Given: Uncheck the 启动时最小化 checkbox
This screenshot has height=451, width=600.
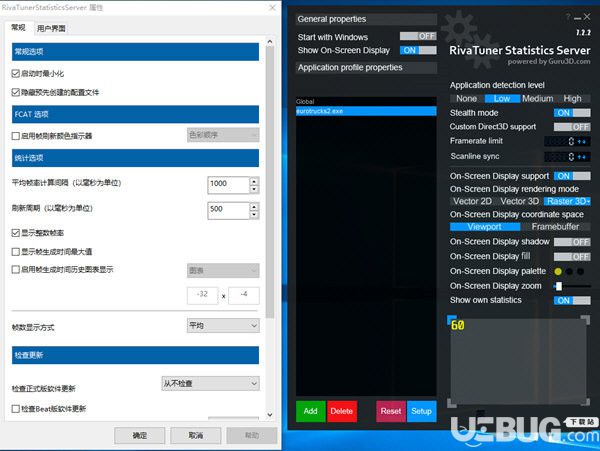Looking at the screenshot, I should (16, 73).
